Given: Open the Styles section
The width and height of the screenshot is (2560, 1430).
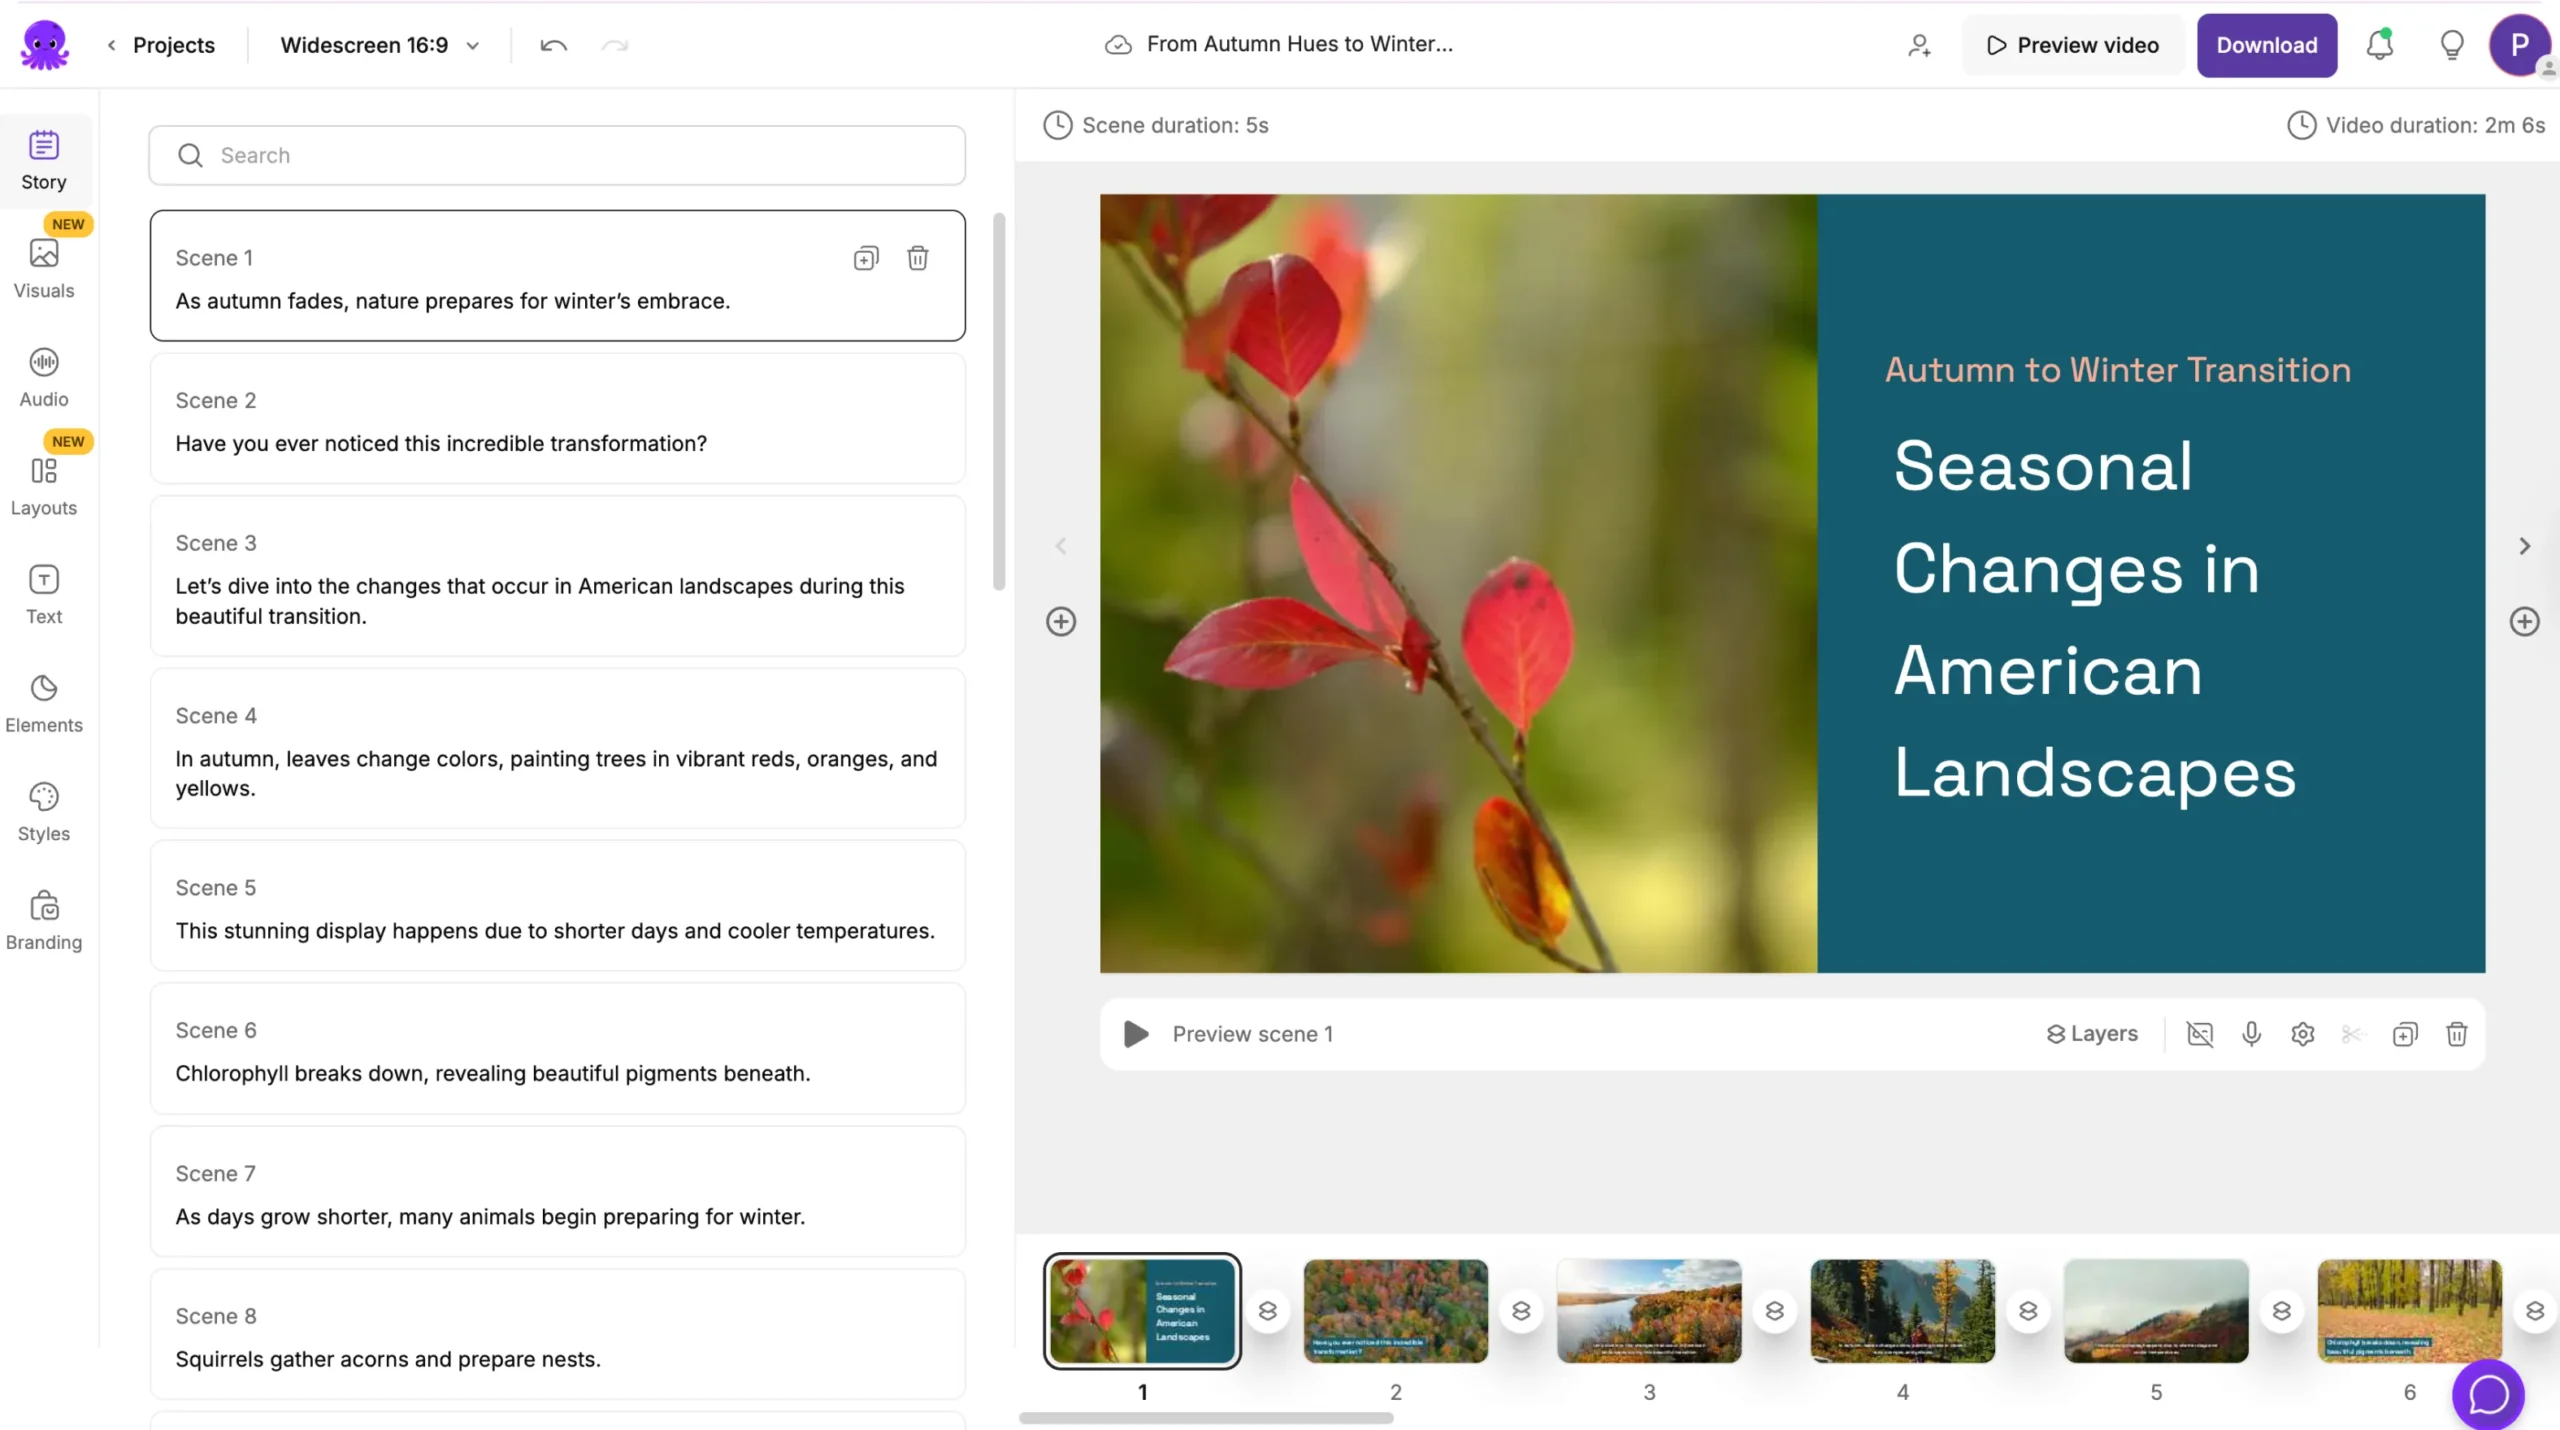Looking at the screenshot, I should pyautogui.click(x=43, y=810).
